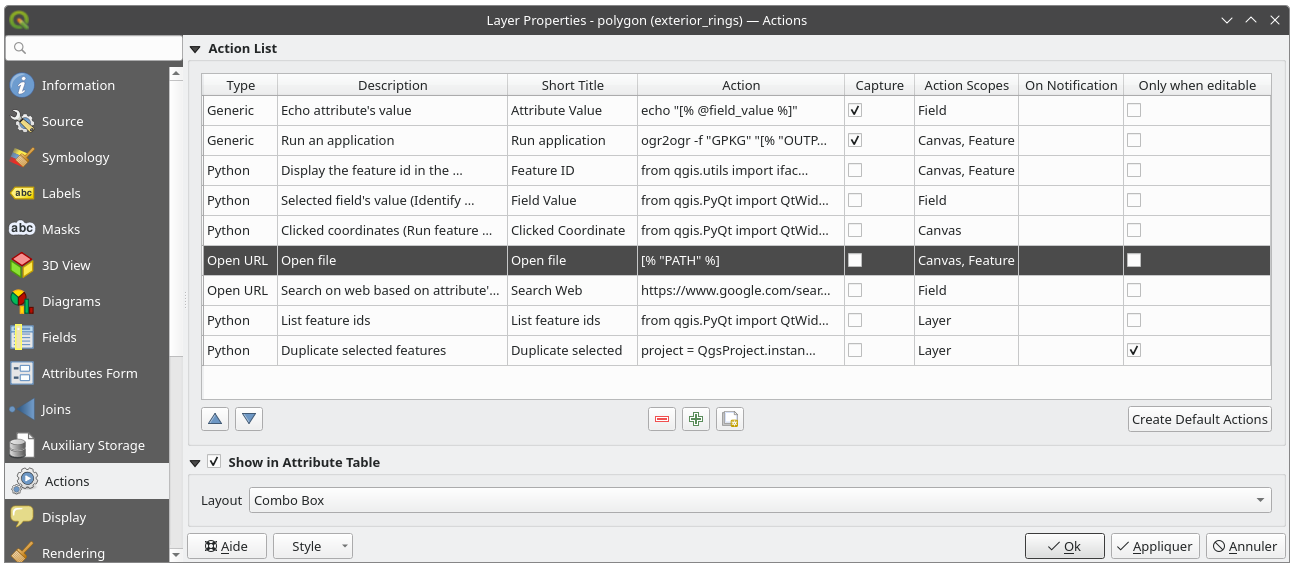Uncheck Only when editable for Duplicate selected

click(x=1134, y=350)
